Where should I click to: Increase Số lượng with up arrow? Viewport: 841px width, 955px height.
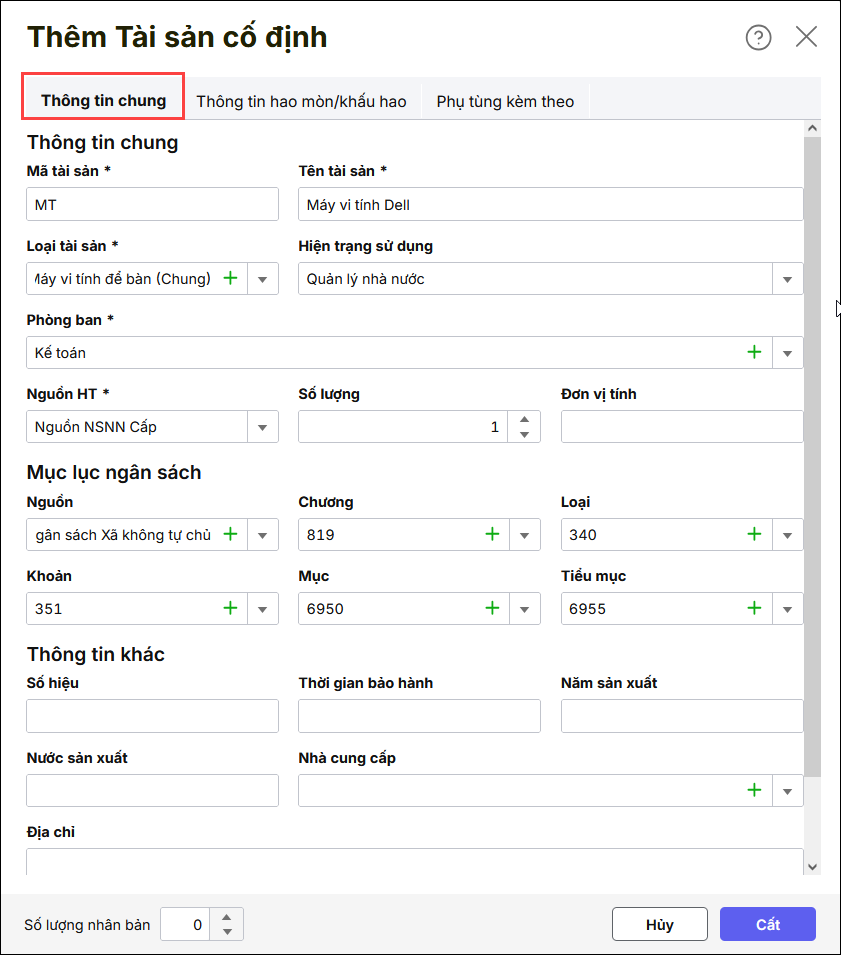524,419
